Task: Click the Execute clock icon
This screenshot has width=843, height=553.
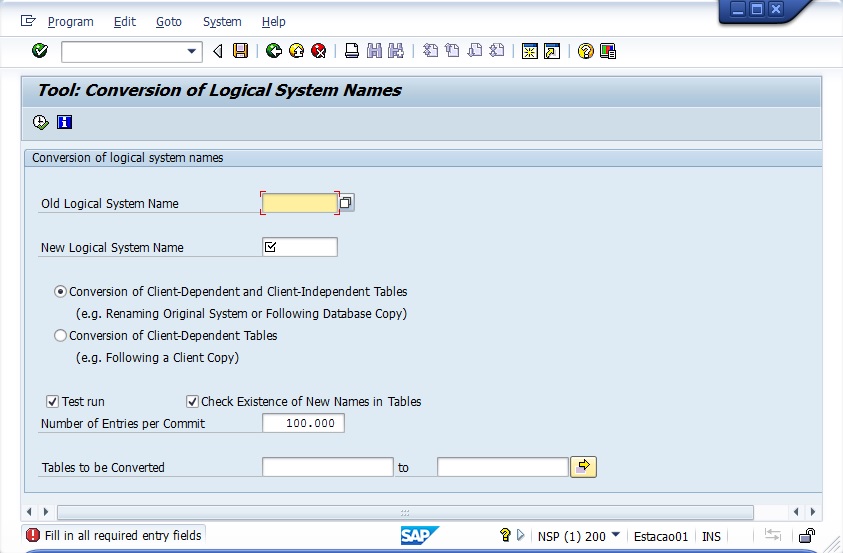Action: click(41, 123)
